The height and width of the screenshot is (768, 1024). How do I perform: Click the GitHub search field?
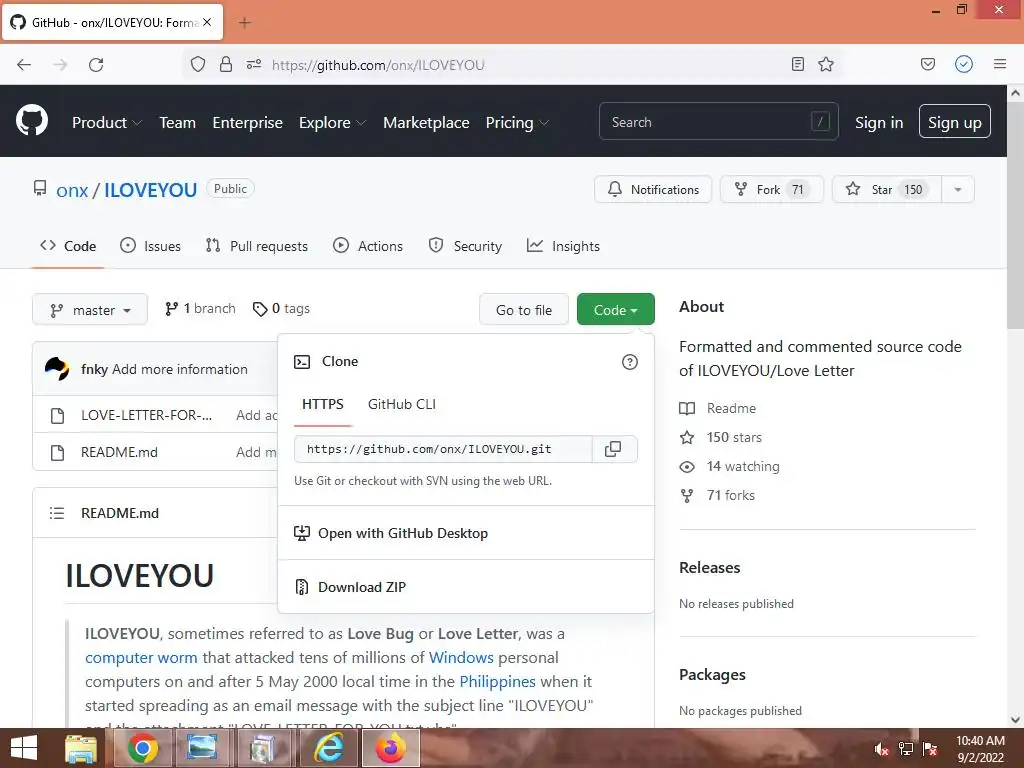pos(718,121)
